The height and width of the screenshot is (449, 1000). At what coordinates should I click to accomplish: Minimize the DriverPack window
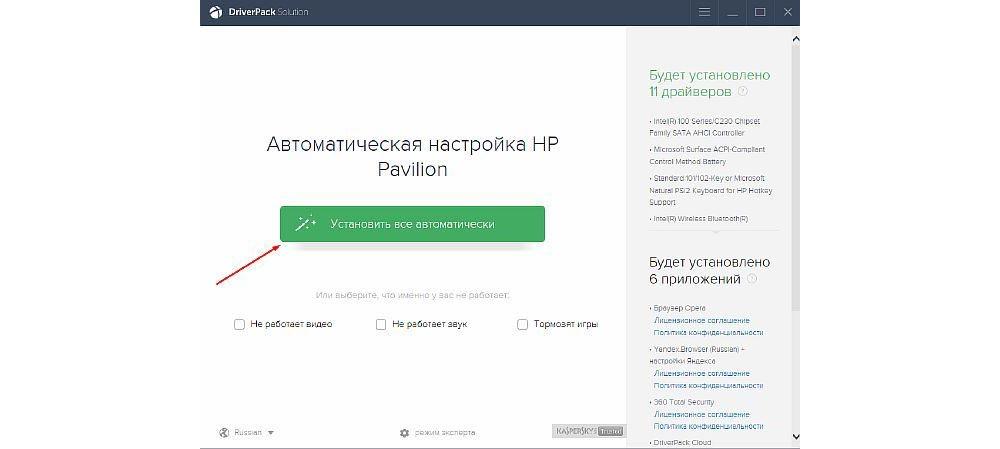point(732,12)
